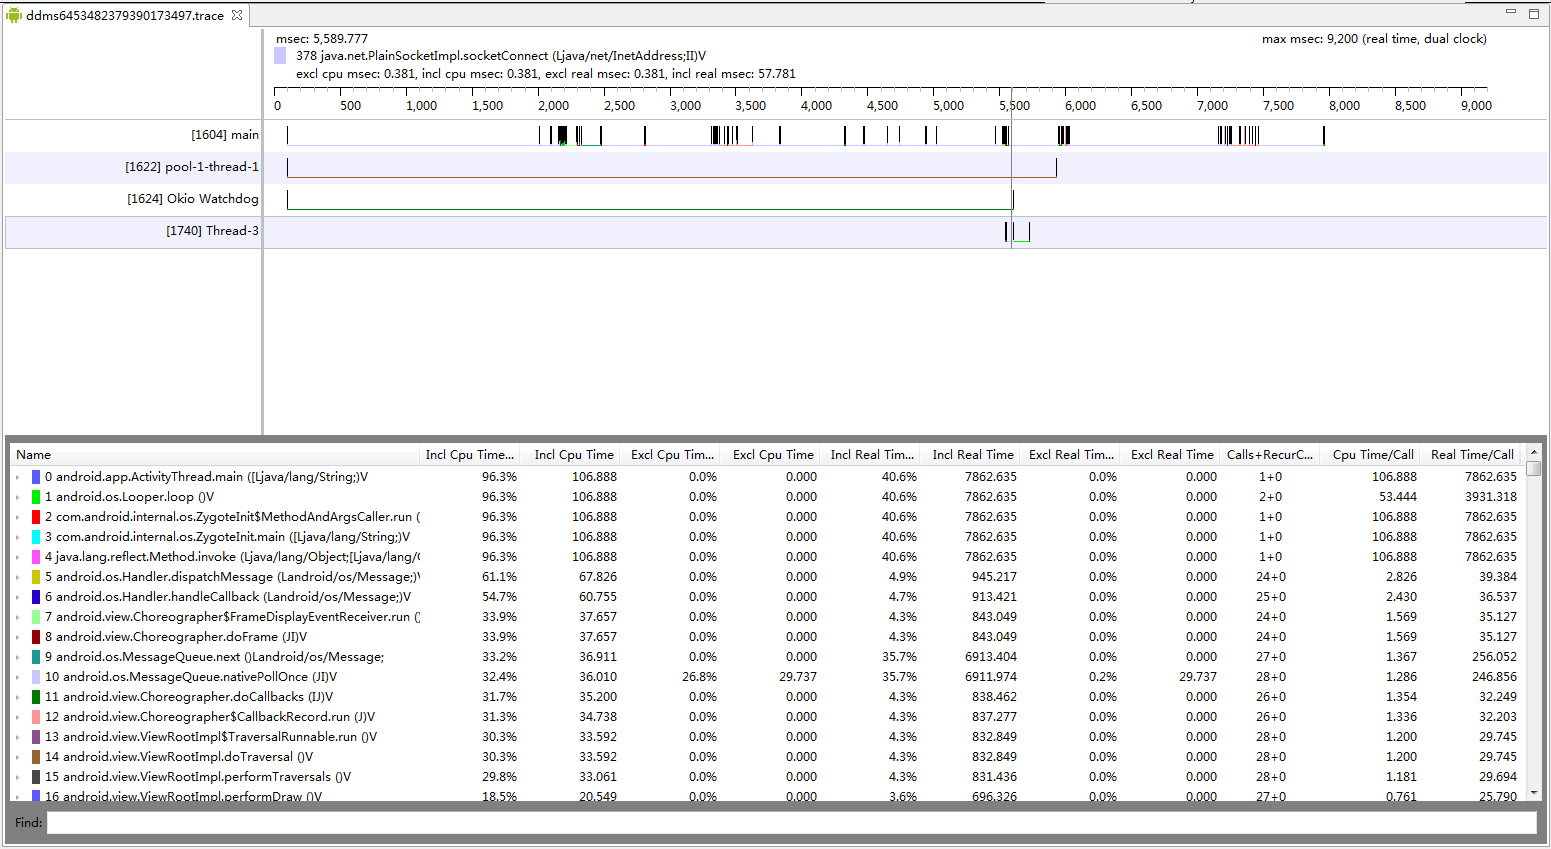Click the Android icon on the trace tab
This screenshot has width=1551, height=849.
(14, 15)
